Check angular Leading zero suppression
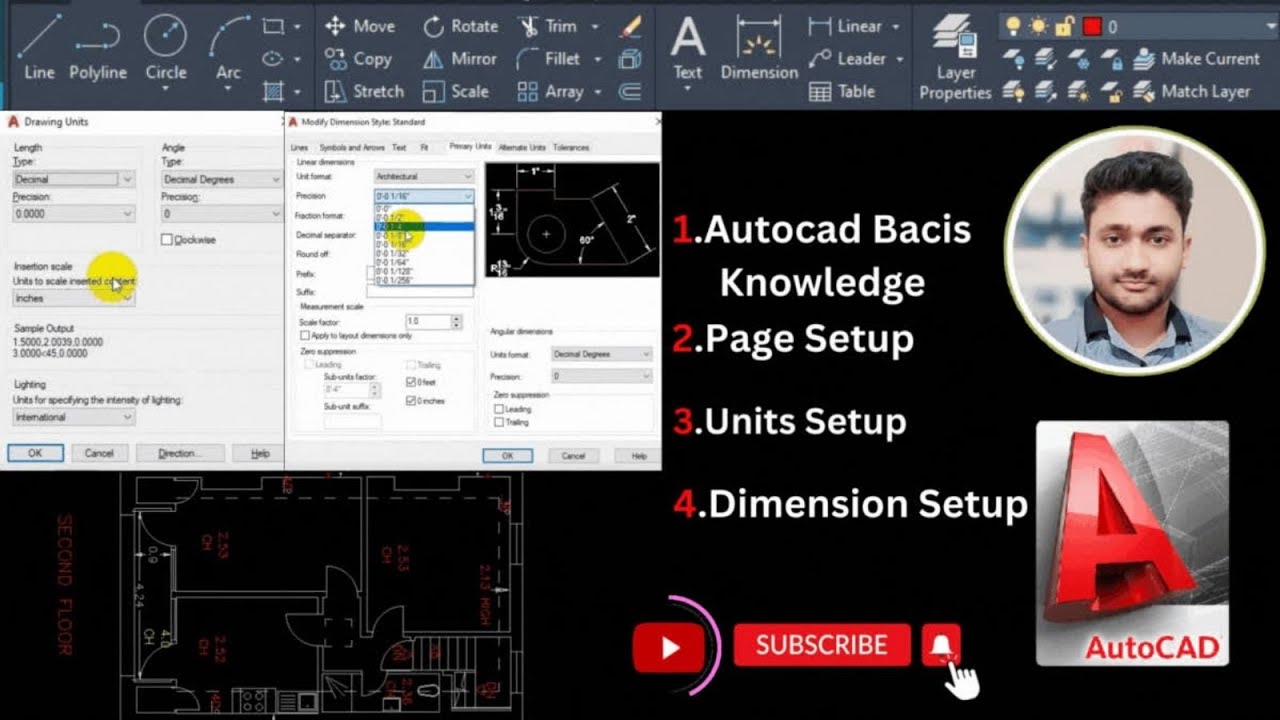1280x720 pixels. click(500, 409)
